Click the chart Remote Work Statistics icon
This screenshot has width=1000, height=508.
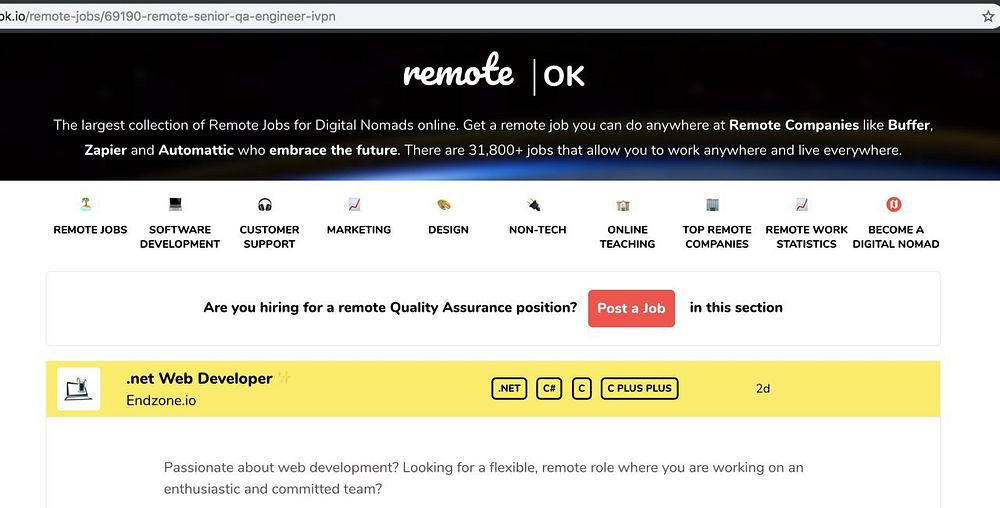point(802,205)
